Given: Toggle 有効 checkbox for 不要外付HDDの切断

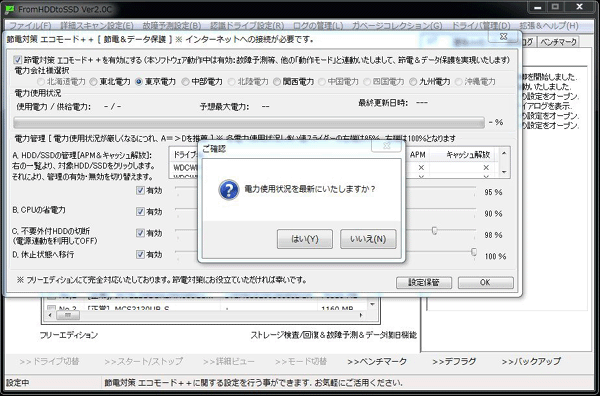Looking at the screenshot, I should 140,233.
